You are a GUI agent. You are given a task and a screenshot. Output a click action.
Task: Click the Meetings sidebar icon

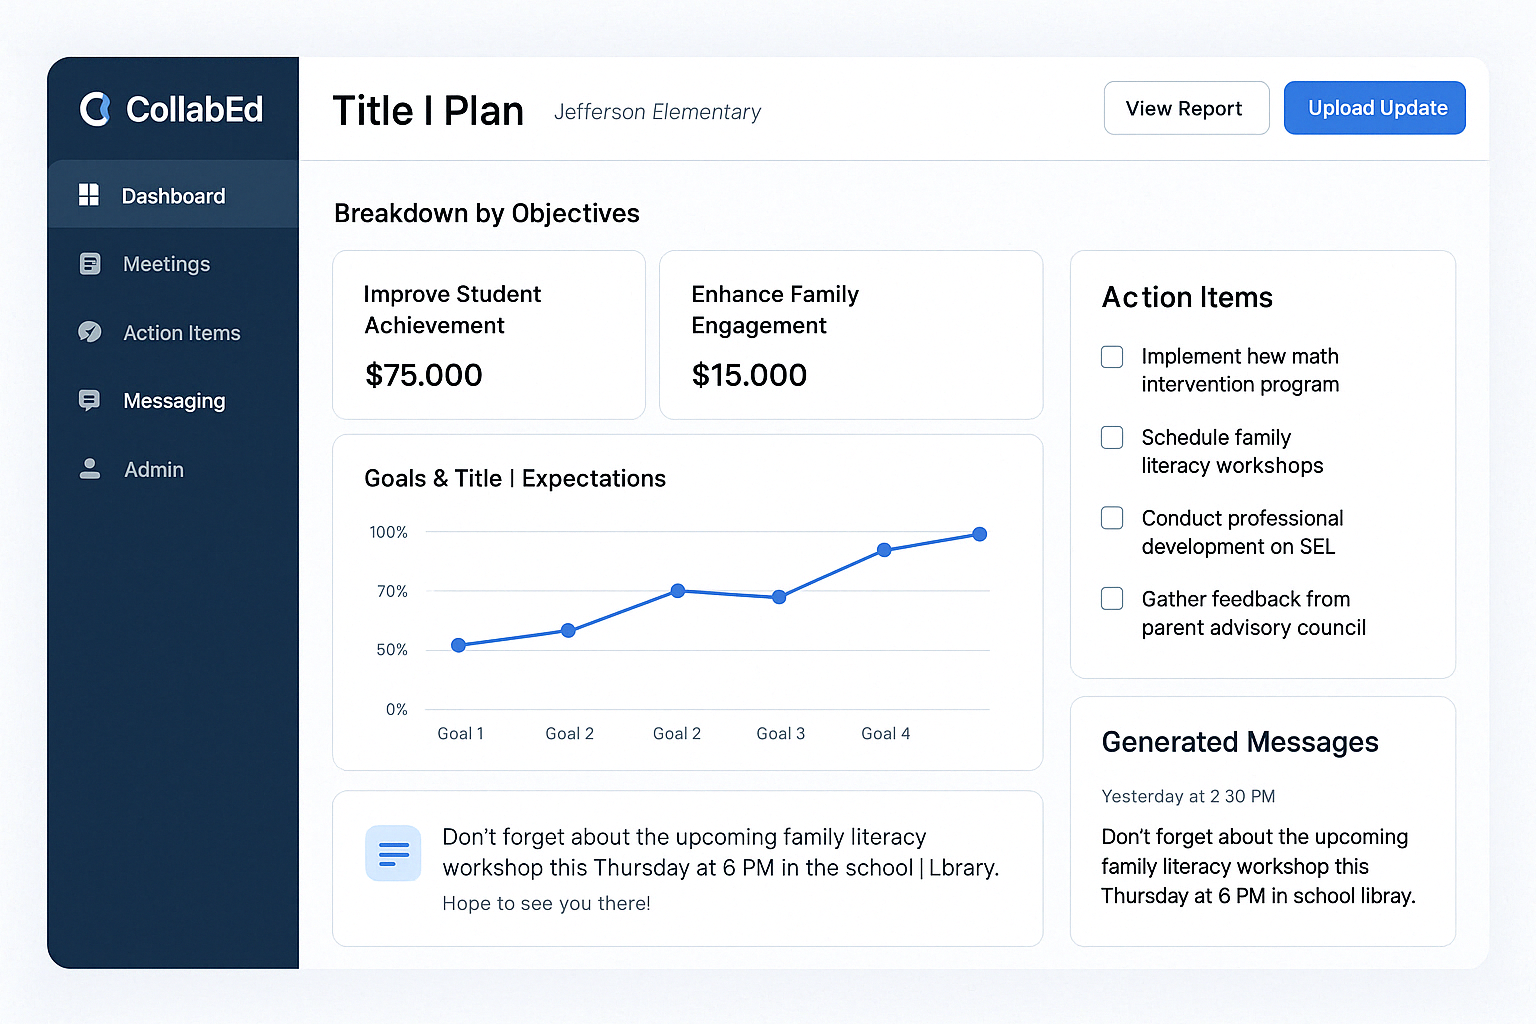pyautogui.click(x=90, y=264)
